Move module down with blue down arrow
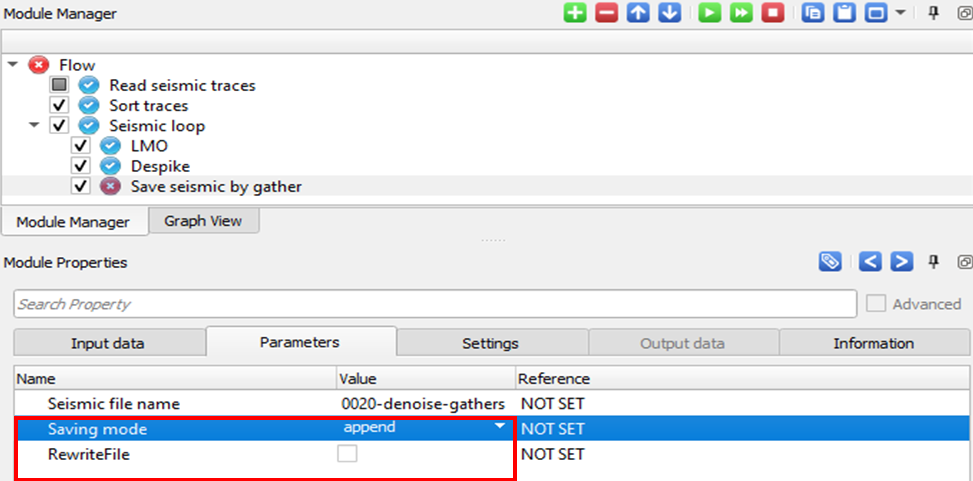The width and height of the screenshot is (973, 481). [x=670, y=13]
